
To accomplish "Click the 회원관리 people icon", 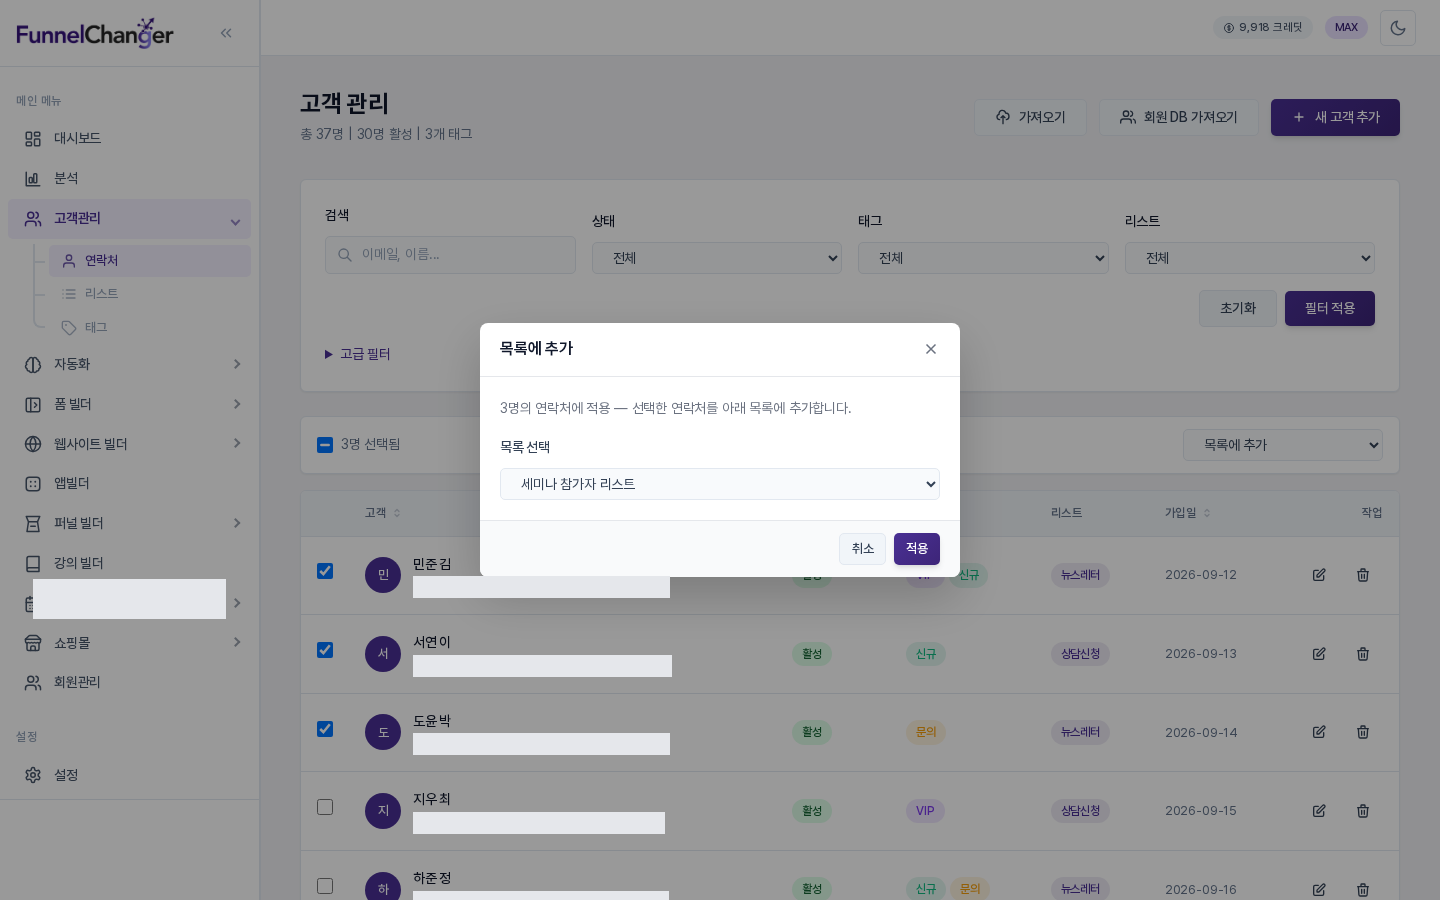I will (33, 683).
